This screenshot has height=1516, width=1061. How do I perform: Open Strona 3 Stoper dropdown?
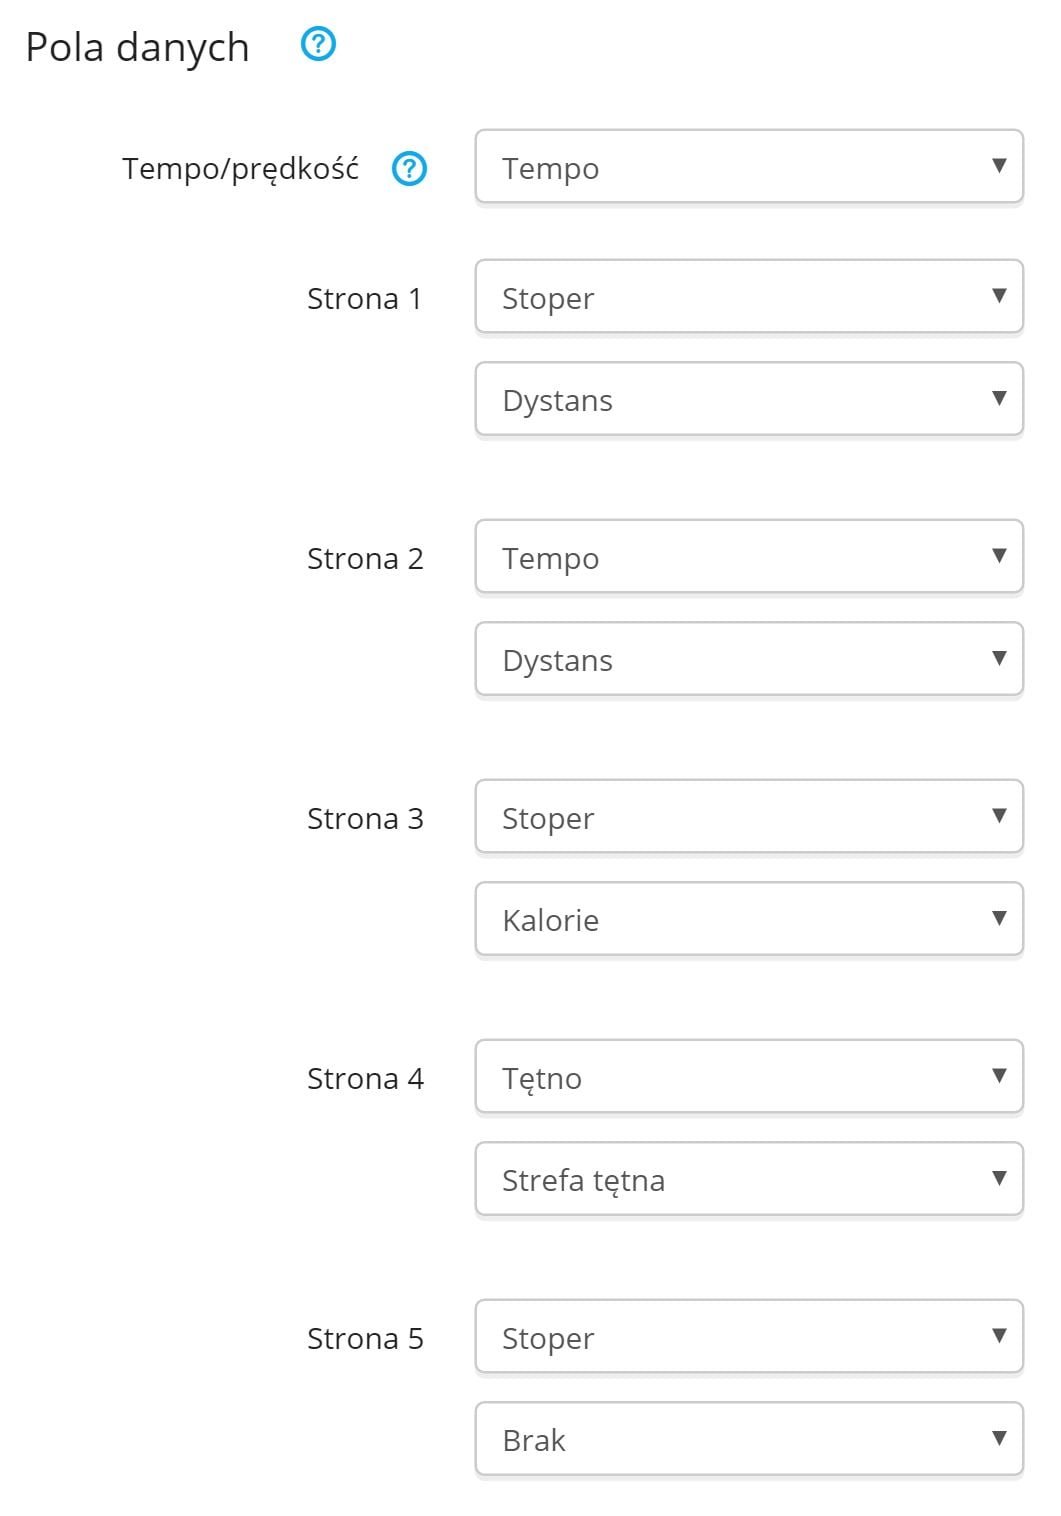coord(749,816)
